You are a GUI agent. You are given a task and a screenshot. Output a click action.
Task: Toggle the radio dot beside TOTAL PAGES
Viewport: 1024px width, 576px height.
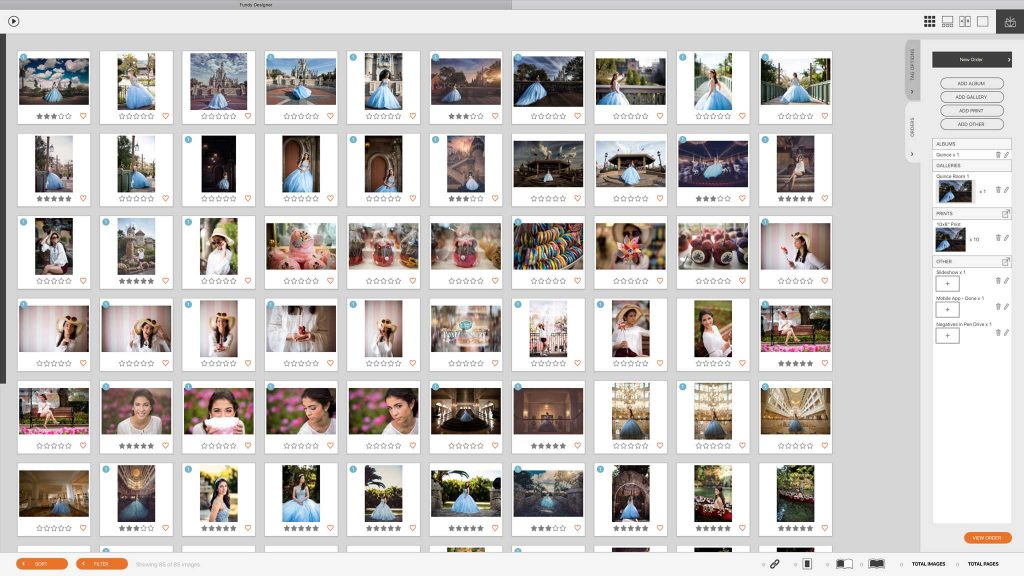pyautogui.click(x=958, y=564)
